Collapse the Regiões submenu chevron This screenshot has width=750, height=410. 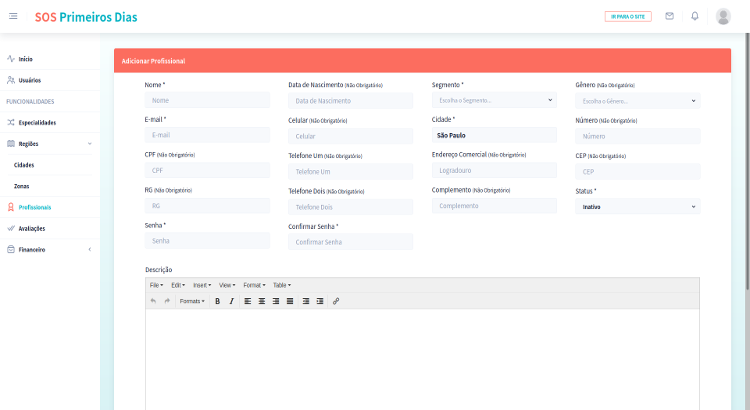tap(89, 144)
